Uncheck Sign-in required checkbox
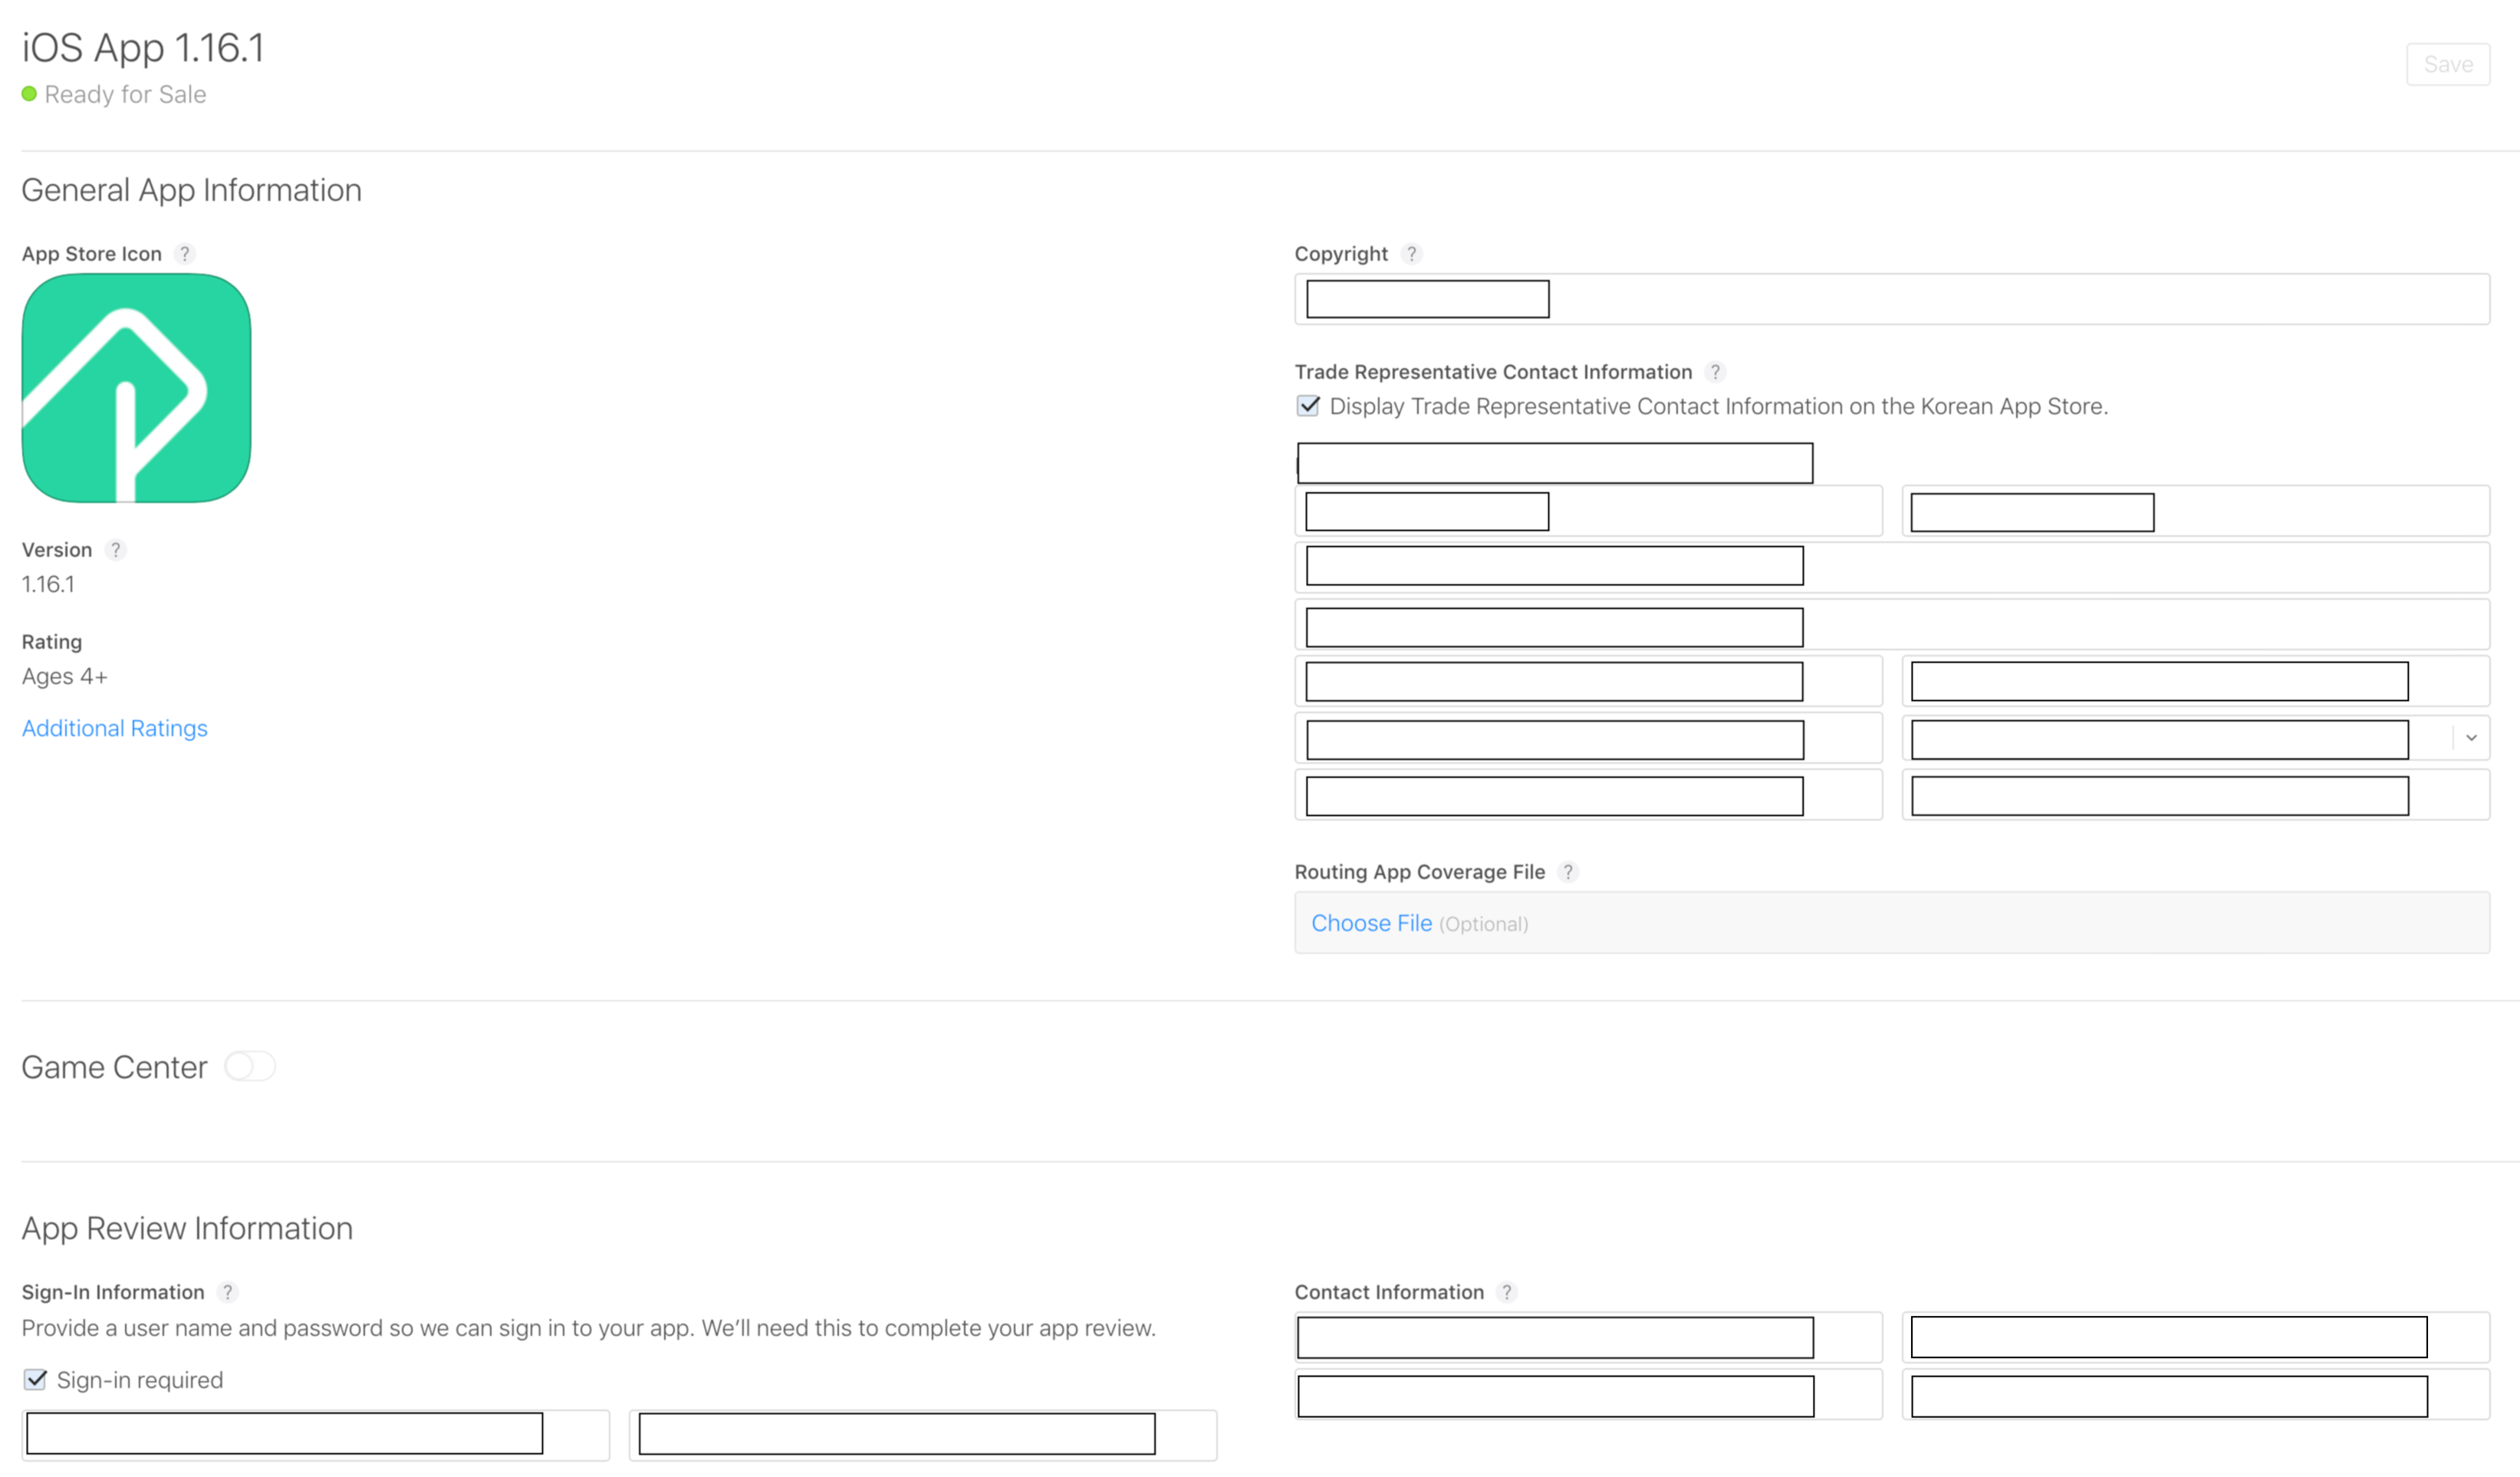The width and height of the screenshot is (2520, 1477). (35, 1380)
